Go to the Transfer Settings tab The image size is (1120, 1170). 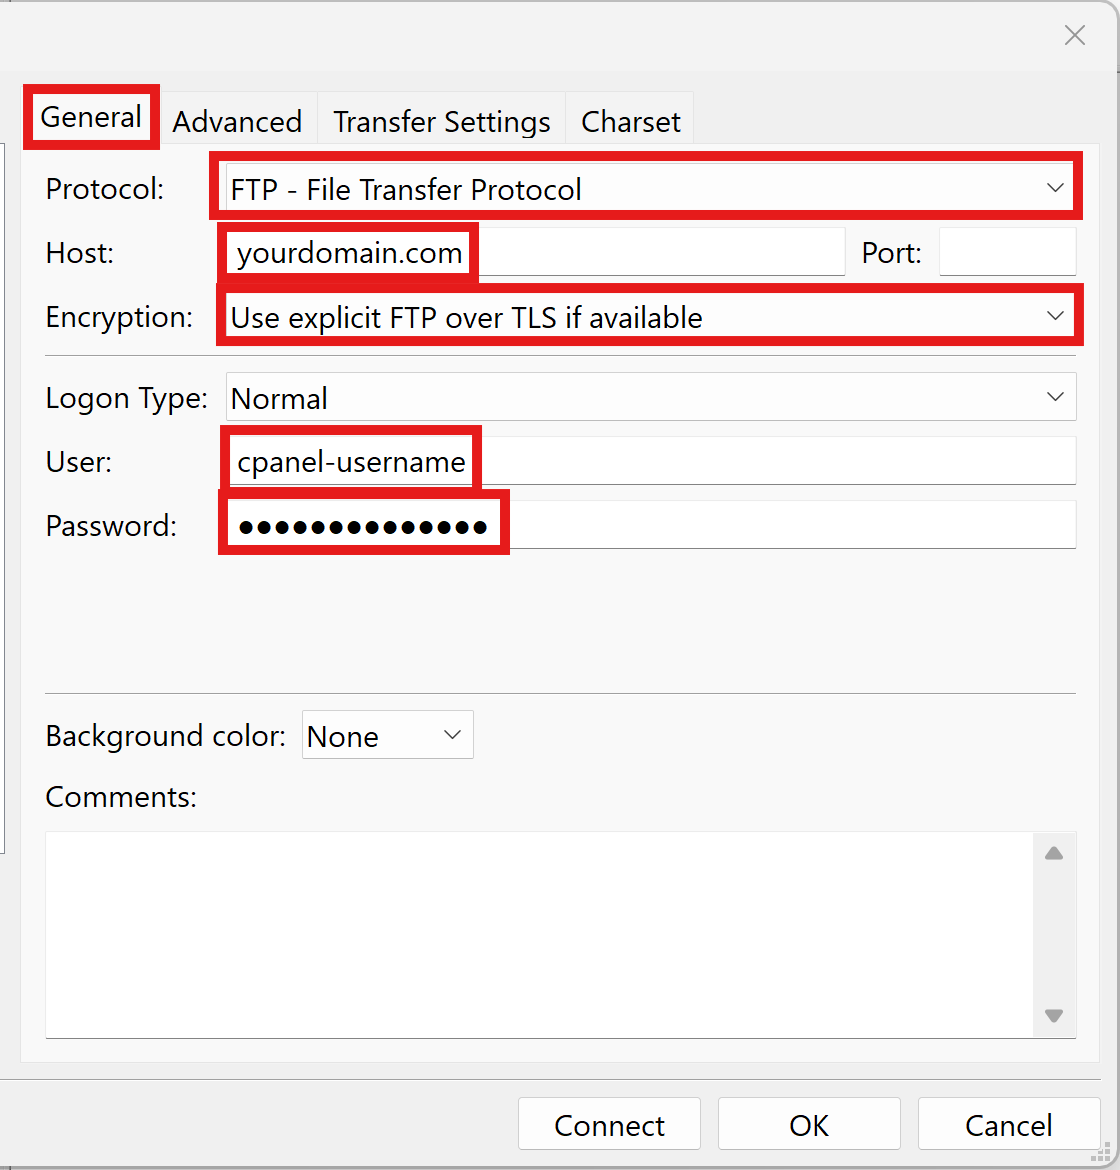click(x=441, y=122)
